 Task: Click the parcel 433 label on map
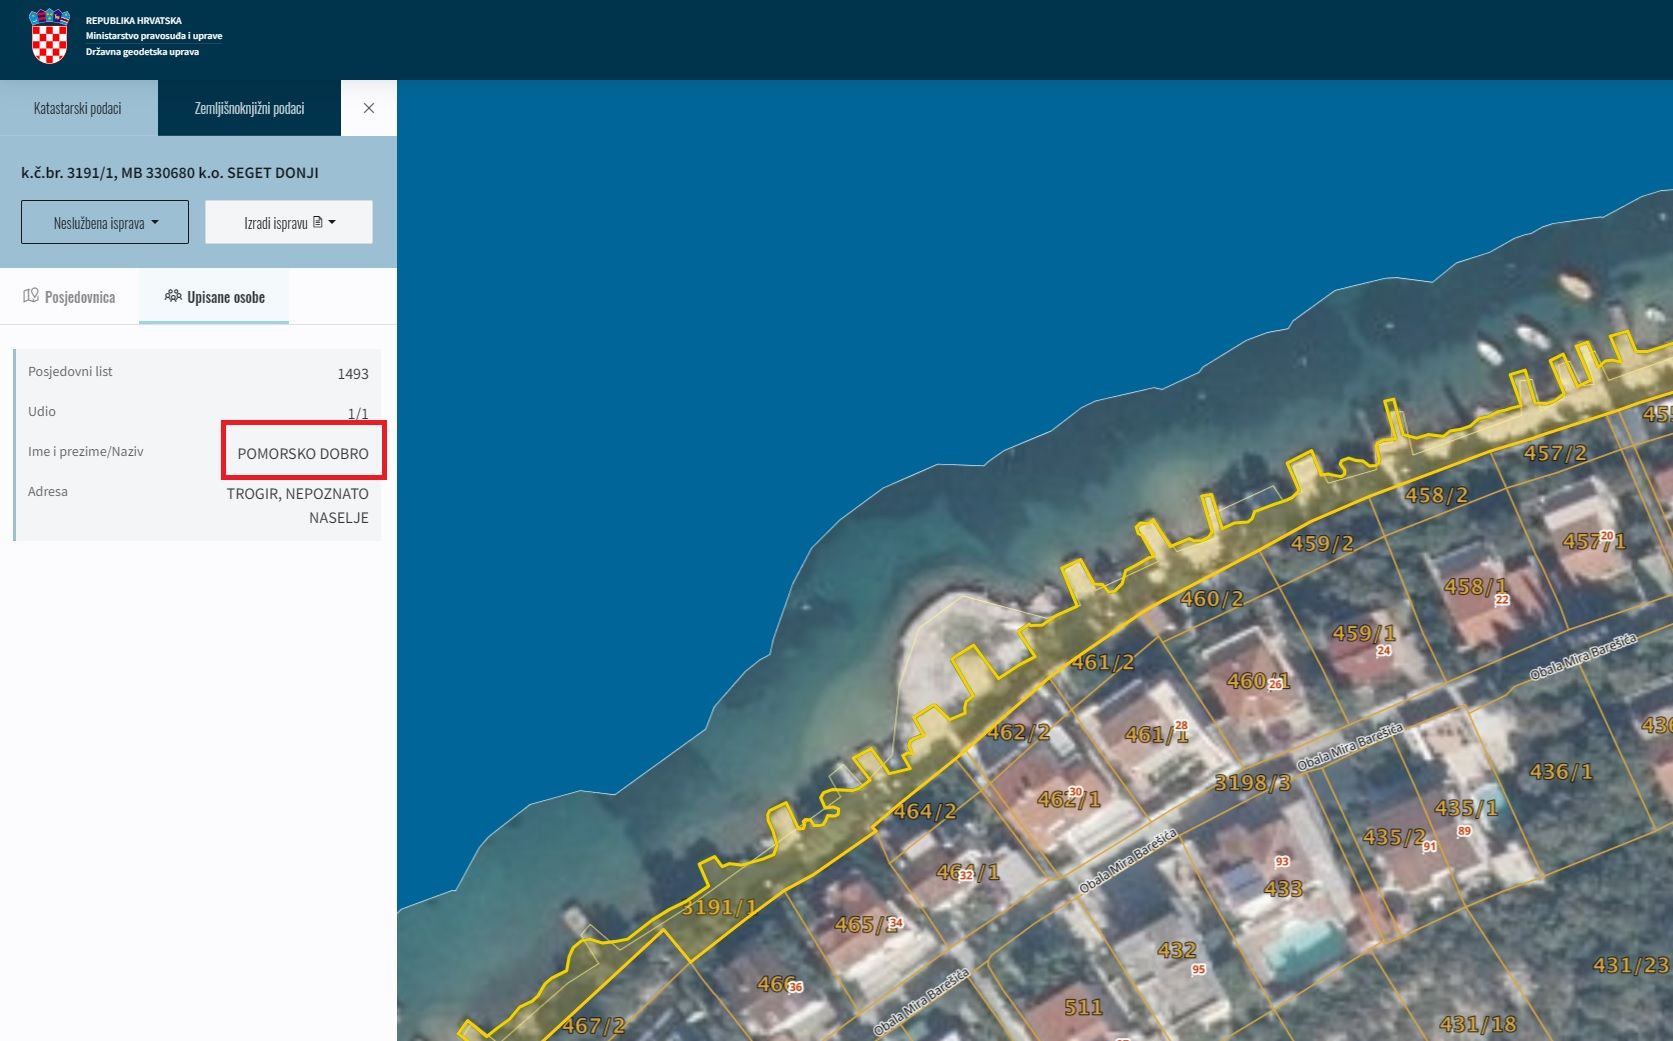click(1283, 888)
